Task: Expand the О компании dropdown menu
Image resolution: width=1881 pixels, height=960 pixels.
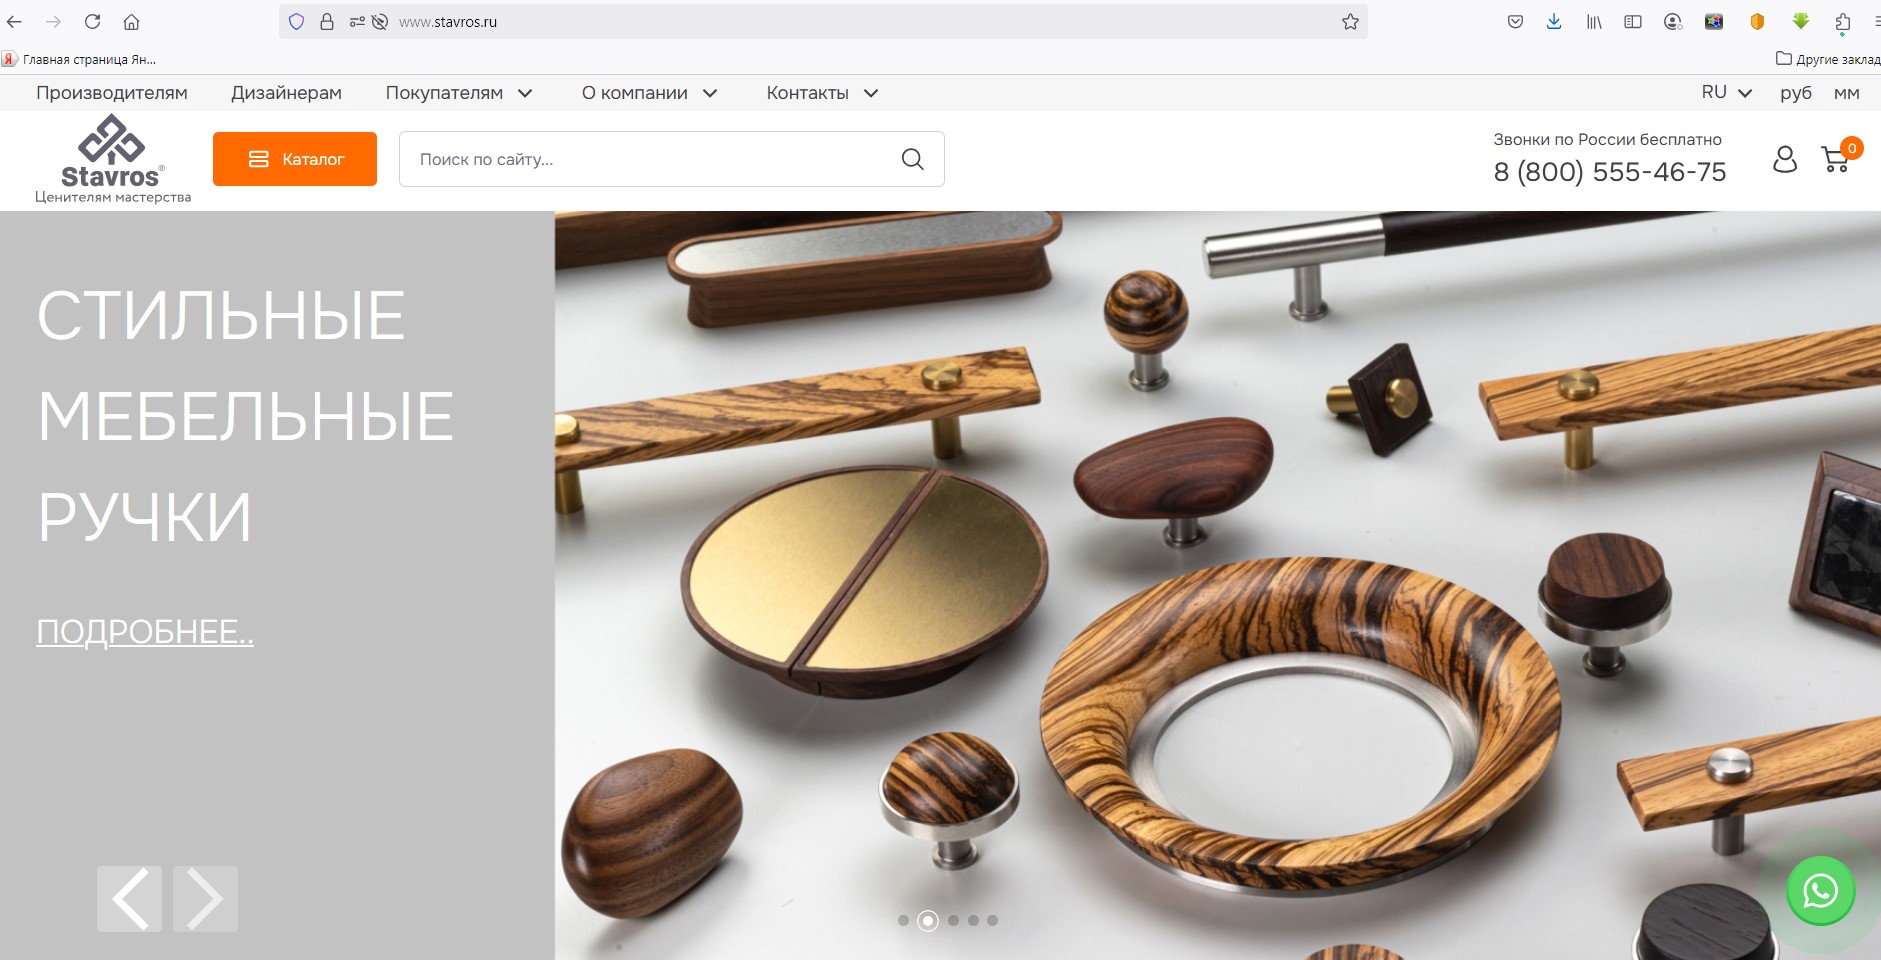Action: coord(650,93)
